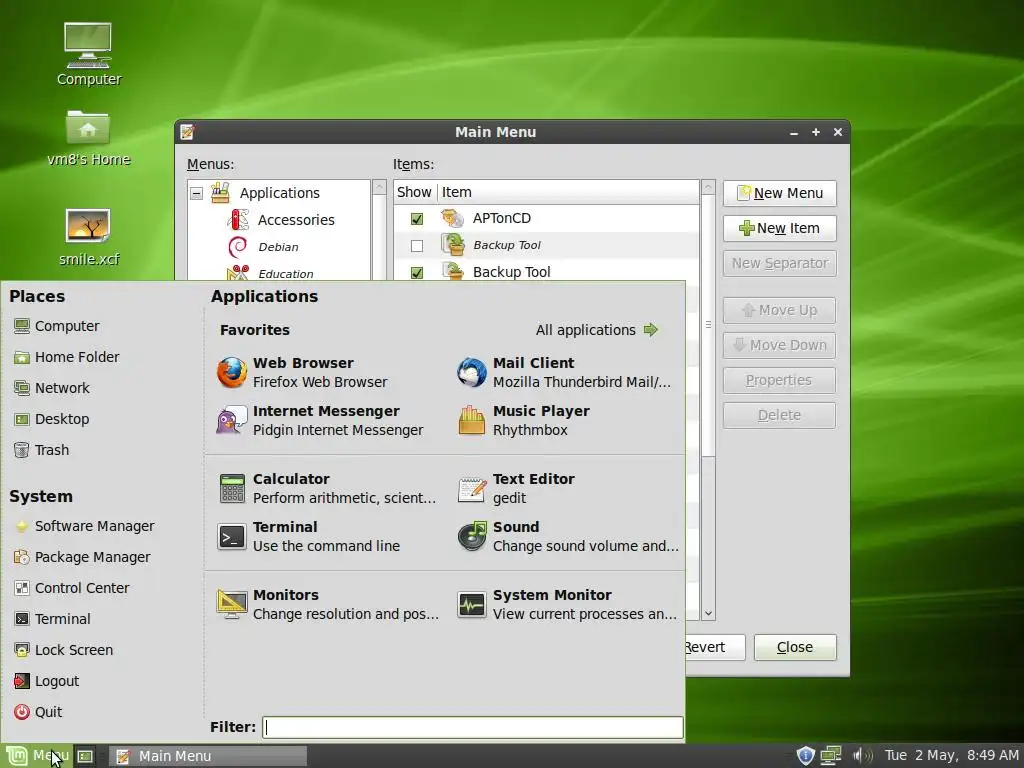Image resolution: width=1024 pixels, height=768 pixels.
Task: Open Pidgin Internet Messenger
Action: click(320, 421)
